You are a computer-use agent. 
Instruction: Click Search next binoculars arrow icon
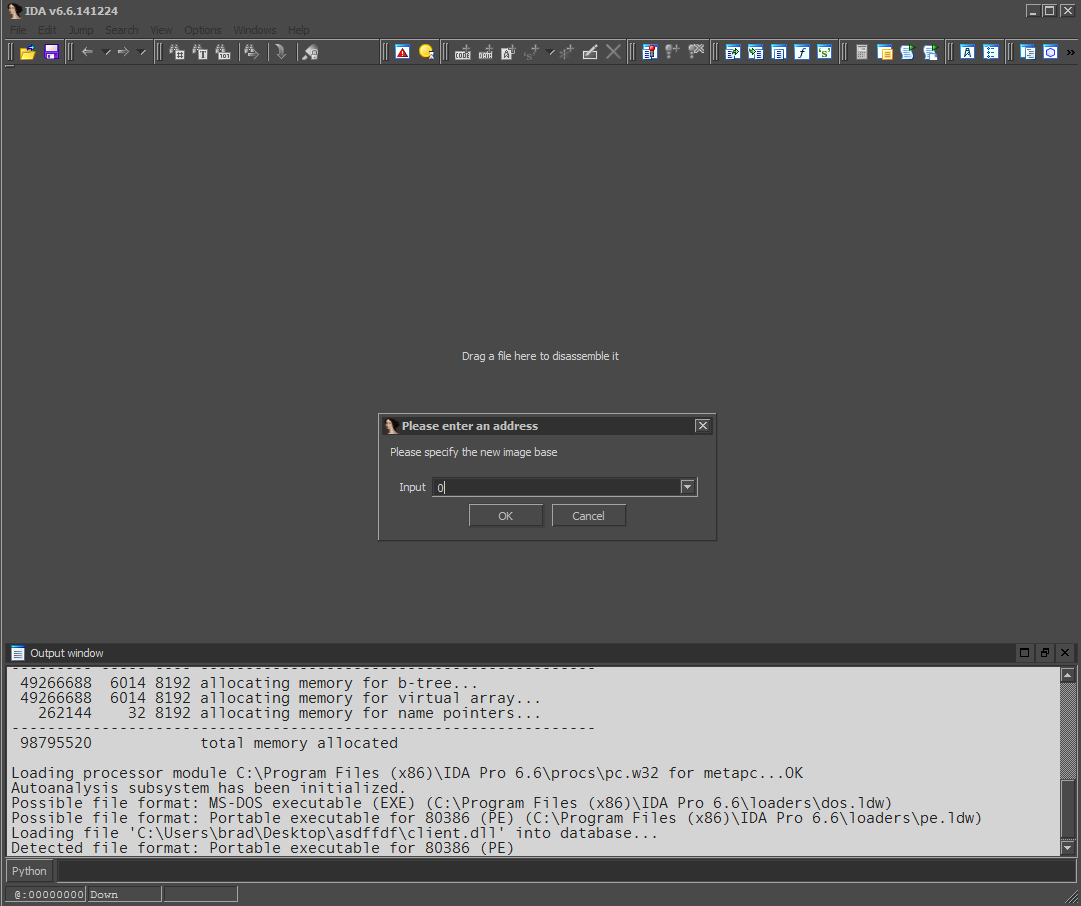coord(252,52)
